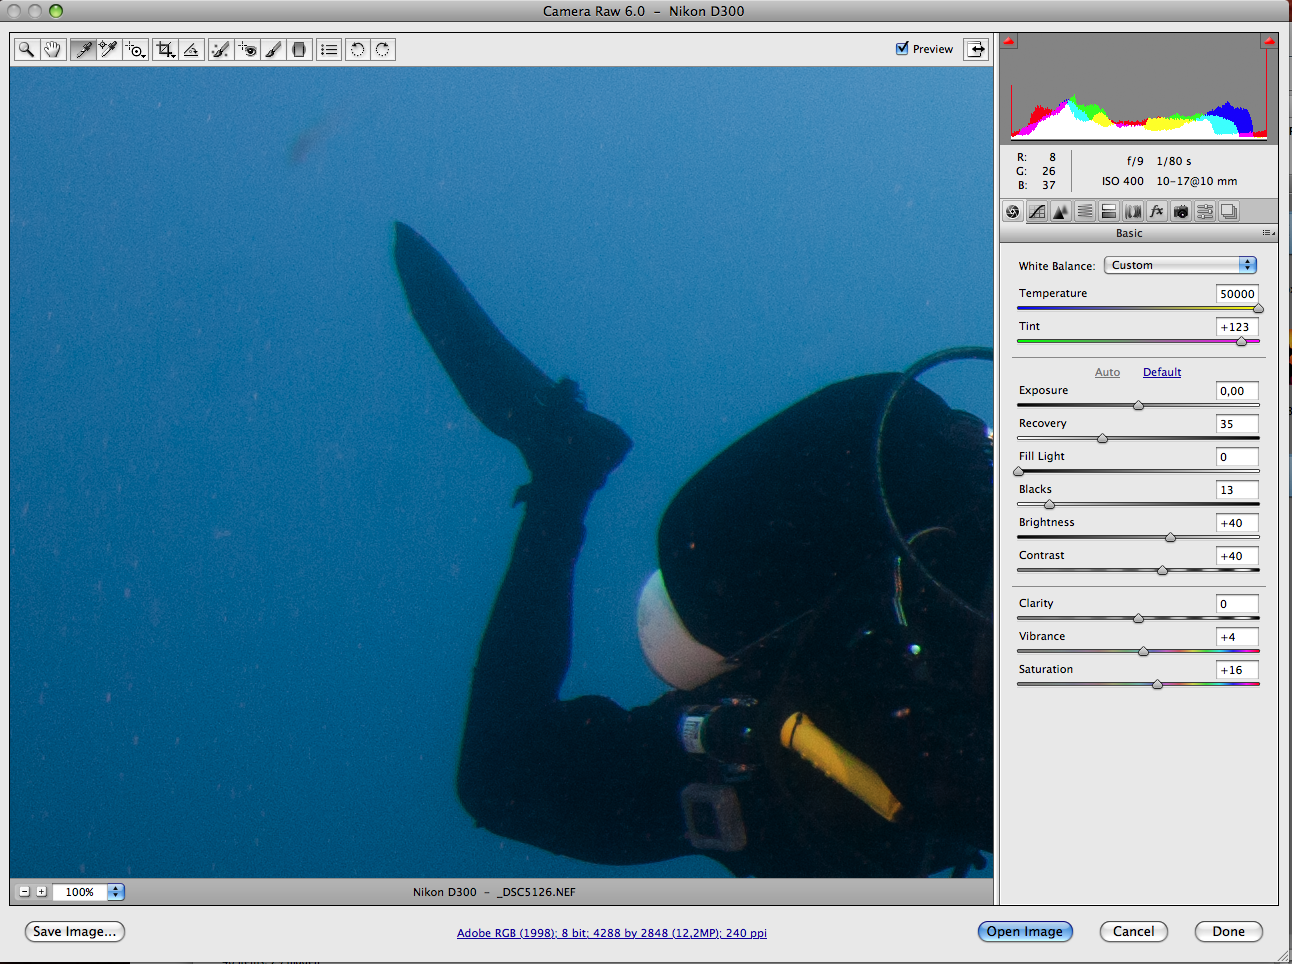This screenshot has height=964, width=1292.
Task: Open workflow options link Adobe RGB (1998)
Action: [x=611, y=933]
